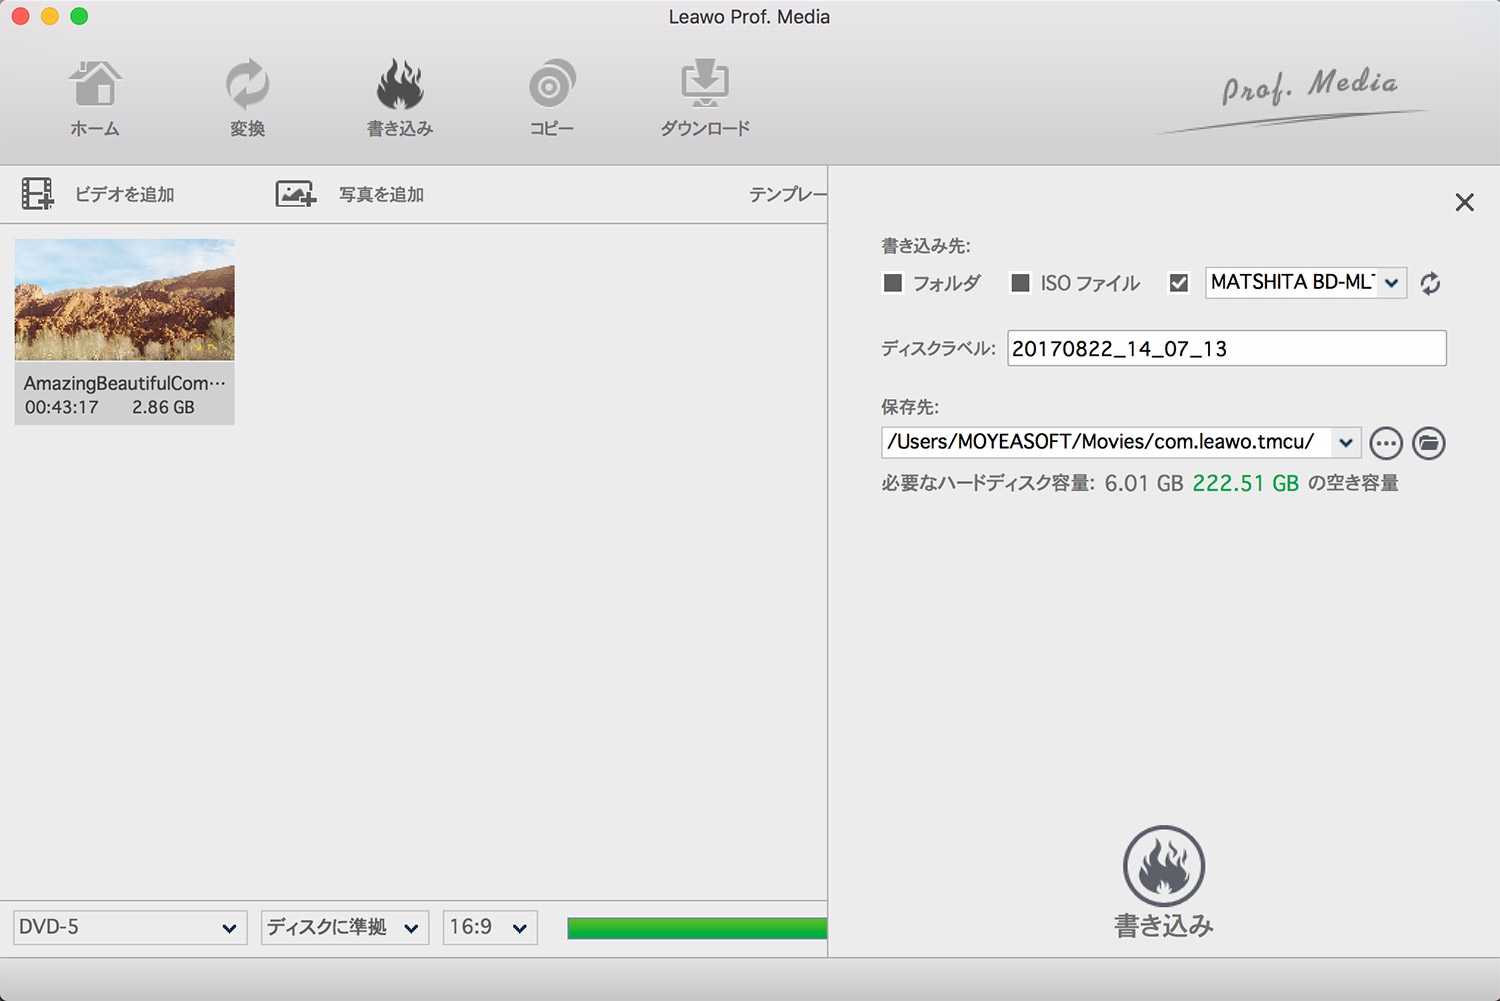Click the add photo picture icon

tap(296, 194)
